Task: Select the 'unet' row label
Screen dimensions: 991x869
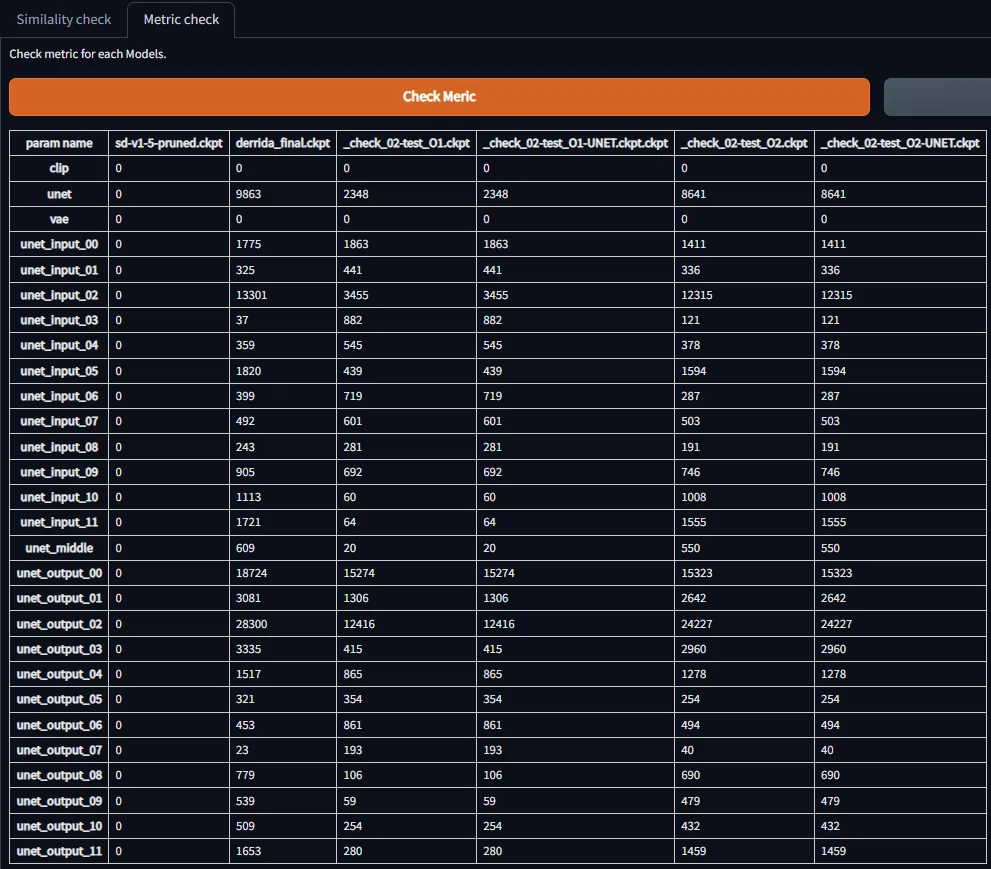Action: point(59,194)
